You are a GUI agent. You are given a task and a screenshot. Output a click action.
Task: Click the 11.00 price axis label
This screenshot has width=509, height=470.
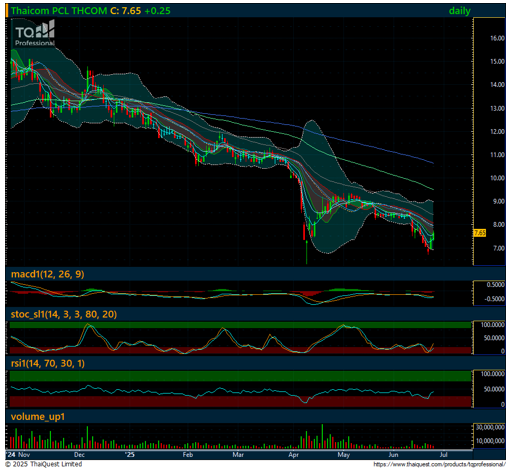tap(497, 155)
